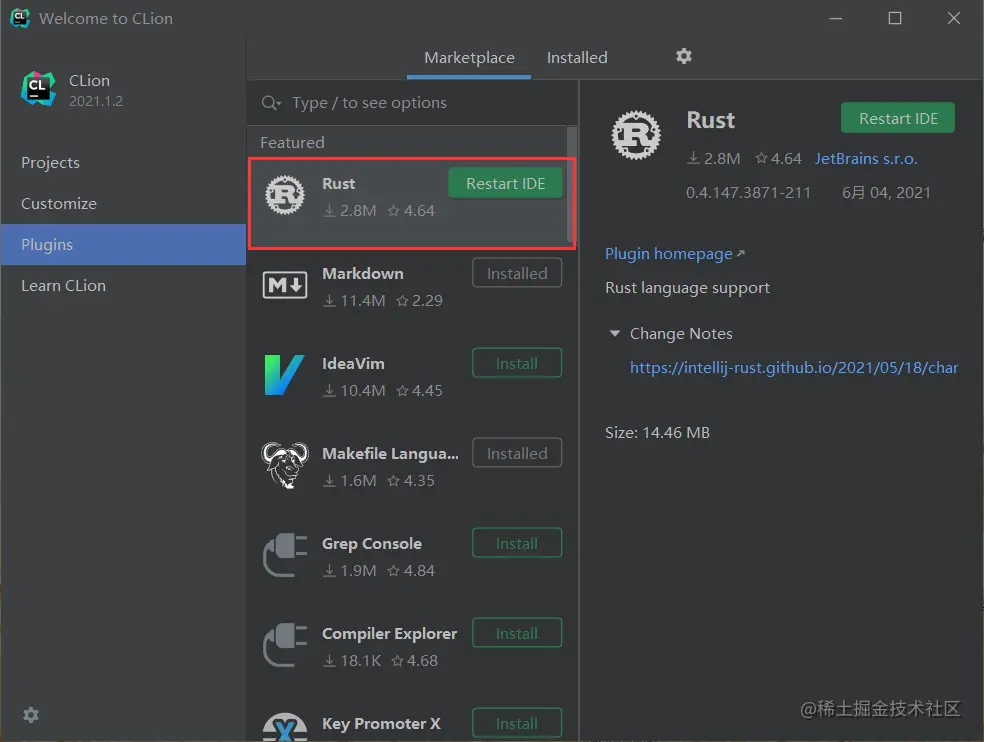Click the large Rust logo in the details panel

click(x=636, y=135)
